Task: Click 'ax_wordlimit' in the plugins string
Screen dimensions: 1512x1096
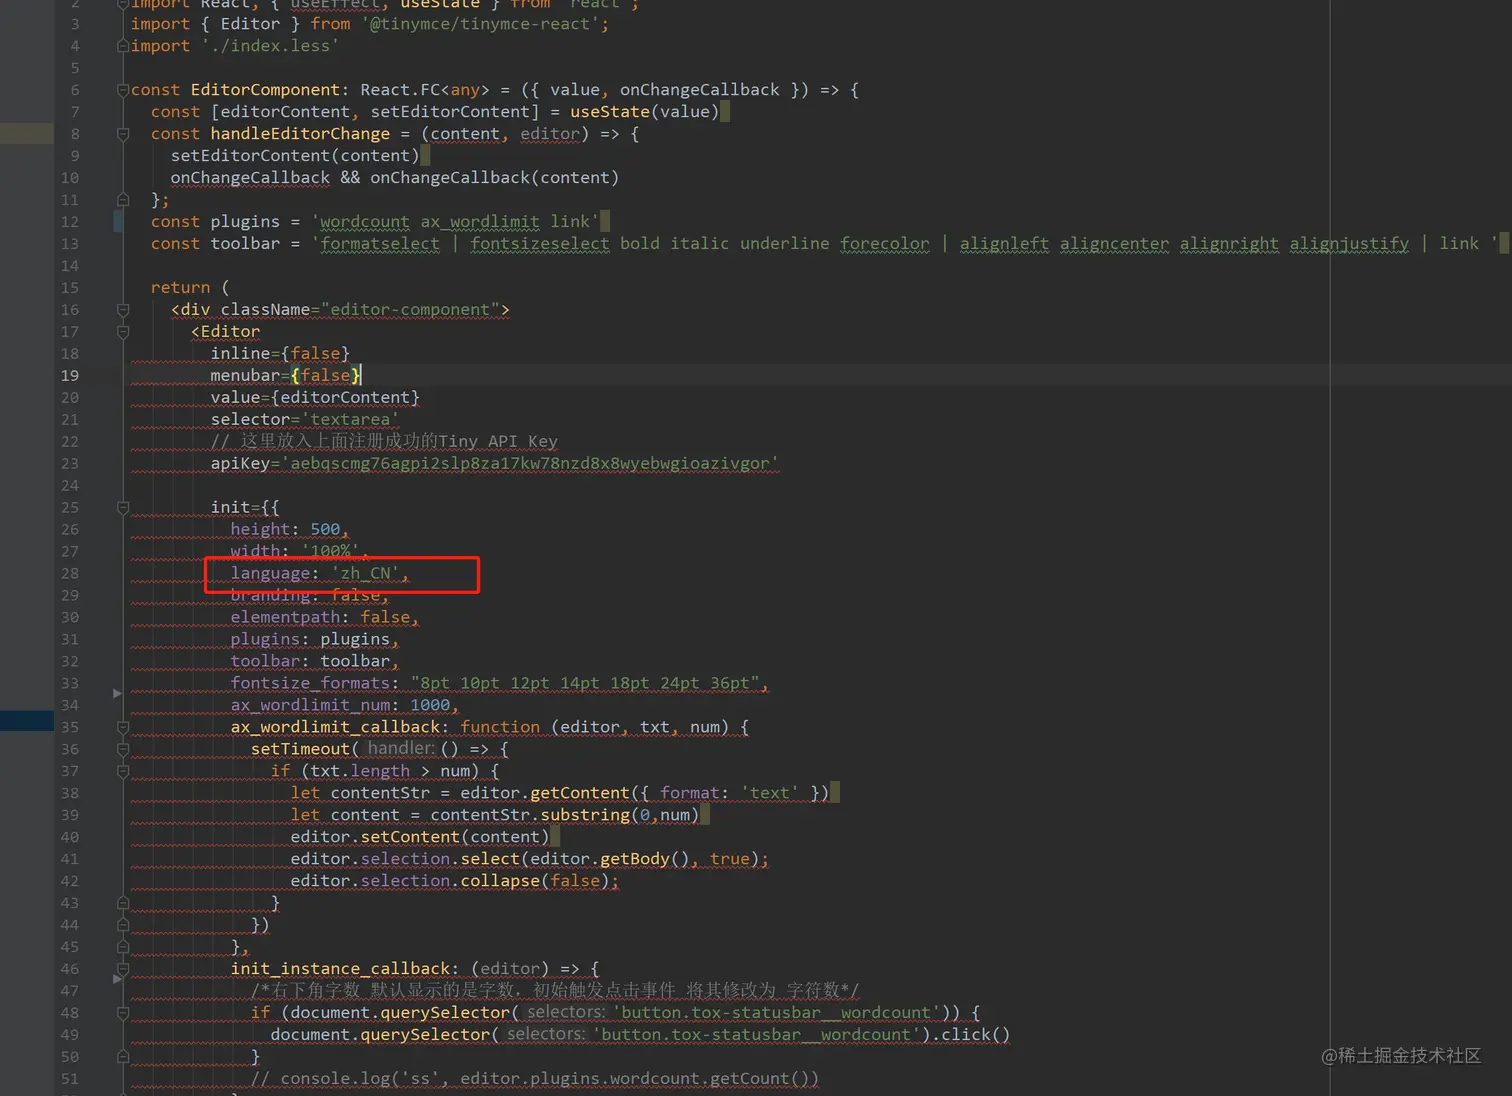Action: tap(480, 222)
